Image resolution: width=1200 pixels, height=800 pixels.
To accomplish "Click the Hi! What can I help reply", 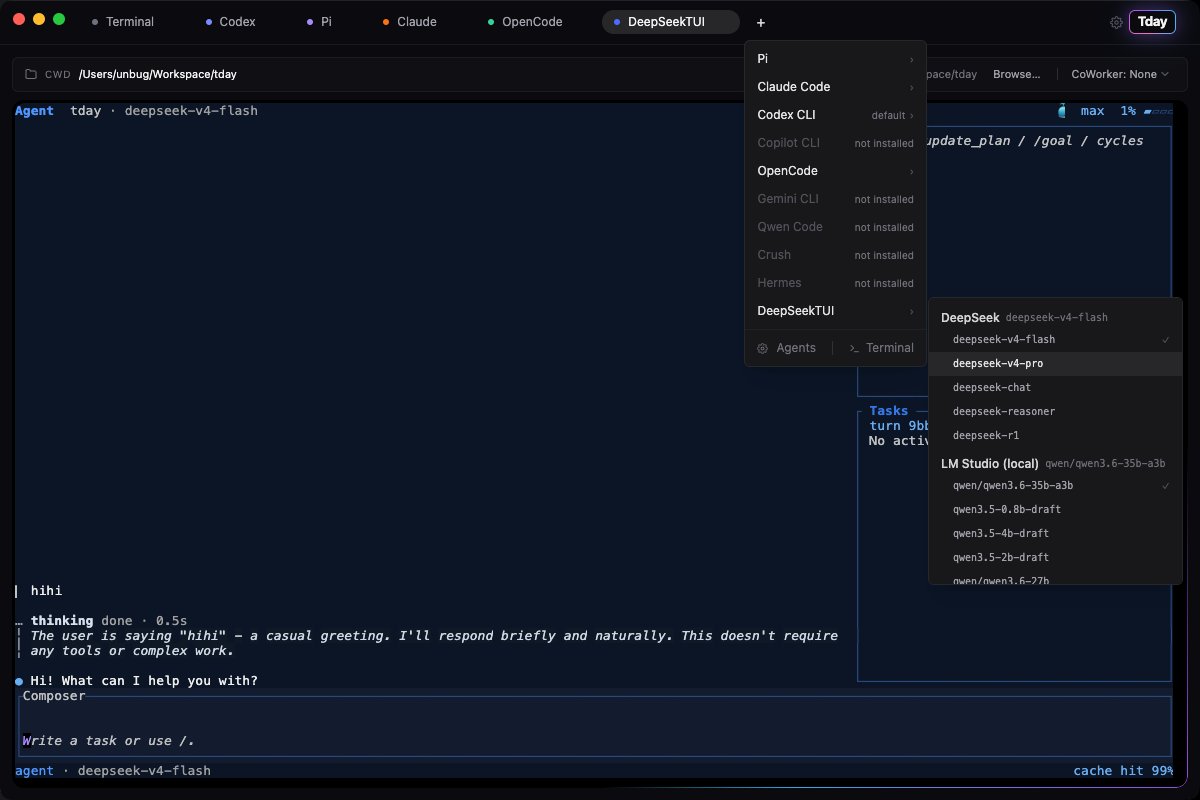I will 144,681.
